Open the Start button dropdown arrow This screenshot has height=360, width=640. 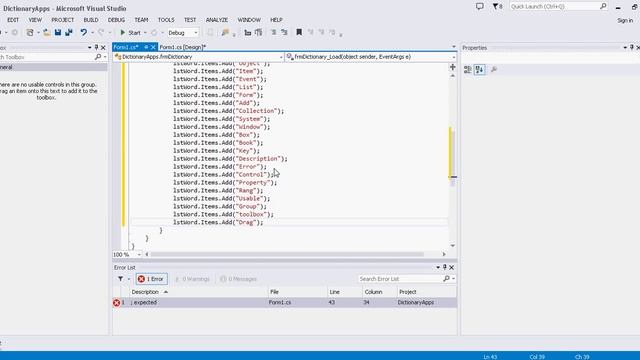[x=145, y=33]
